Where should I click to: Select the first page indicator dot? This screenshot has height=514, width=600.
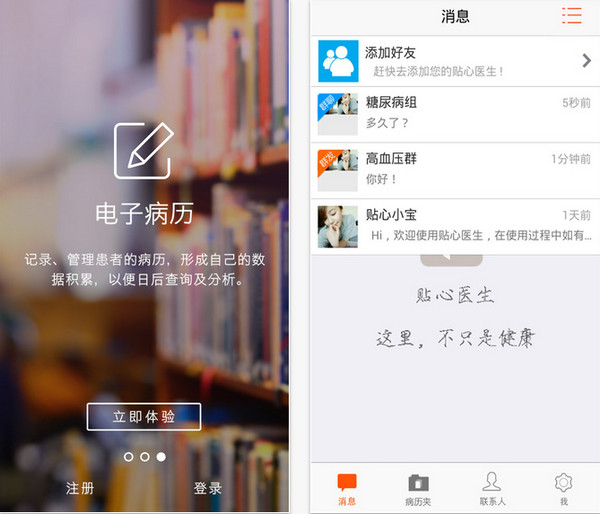(129, 457)
